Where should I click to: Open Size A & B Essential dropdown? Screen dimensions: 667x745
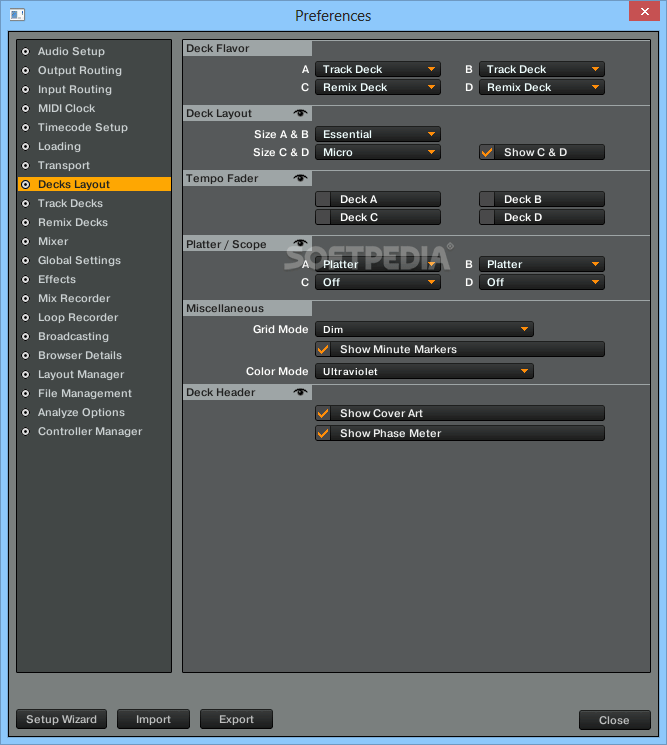(378, 134)
